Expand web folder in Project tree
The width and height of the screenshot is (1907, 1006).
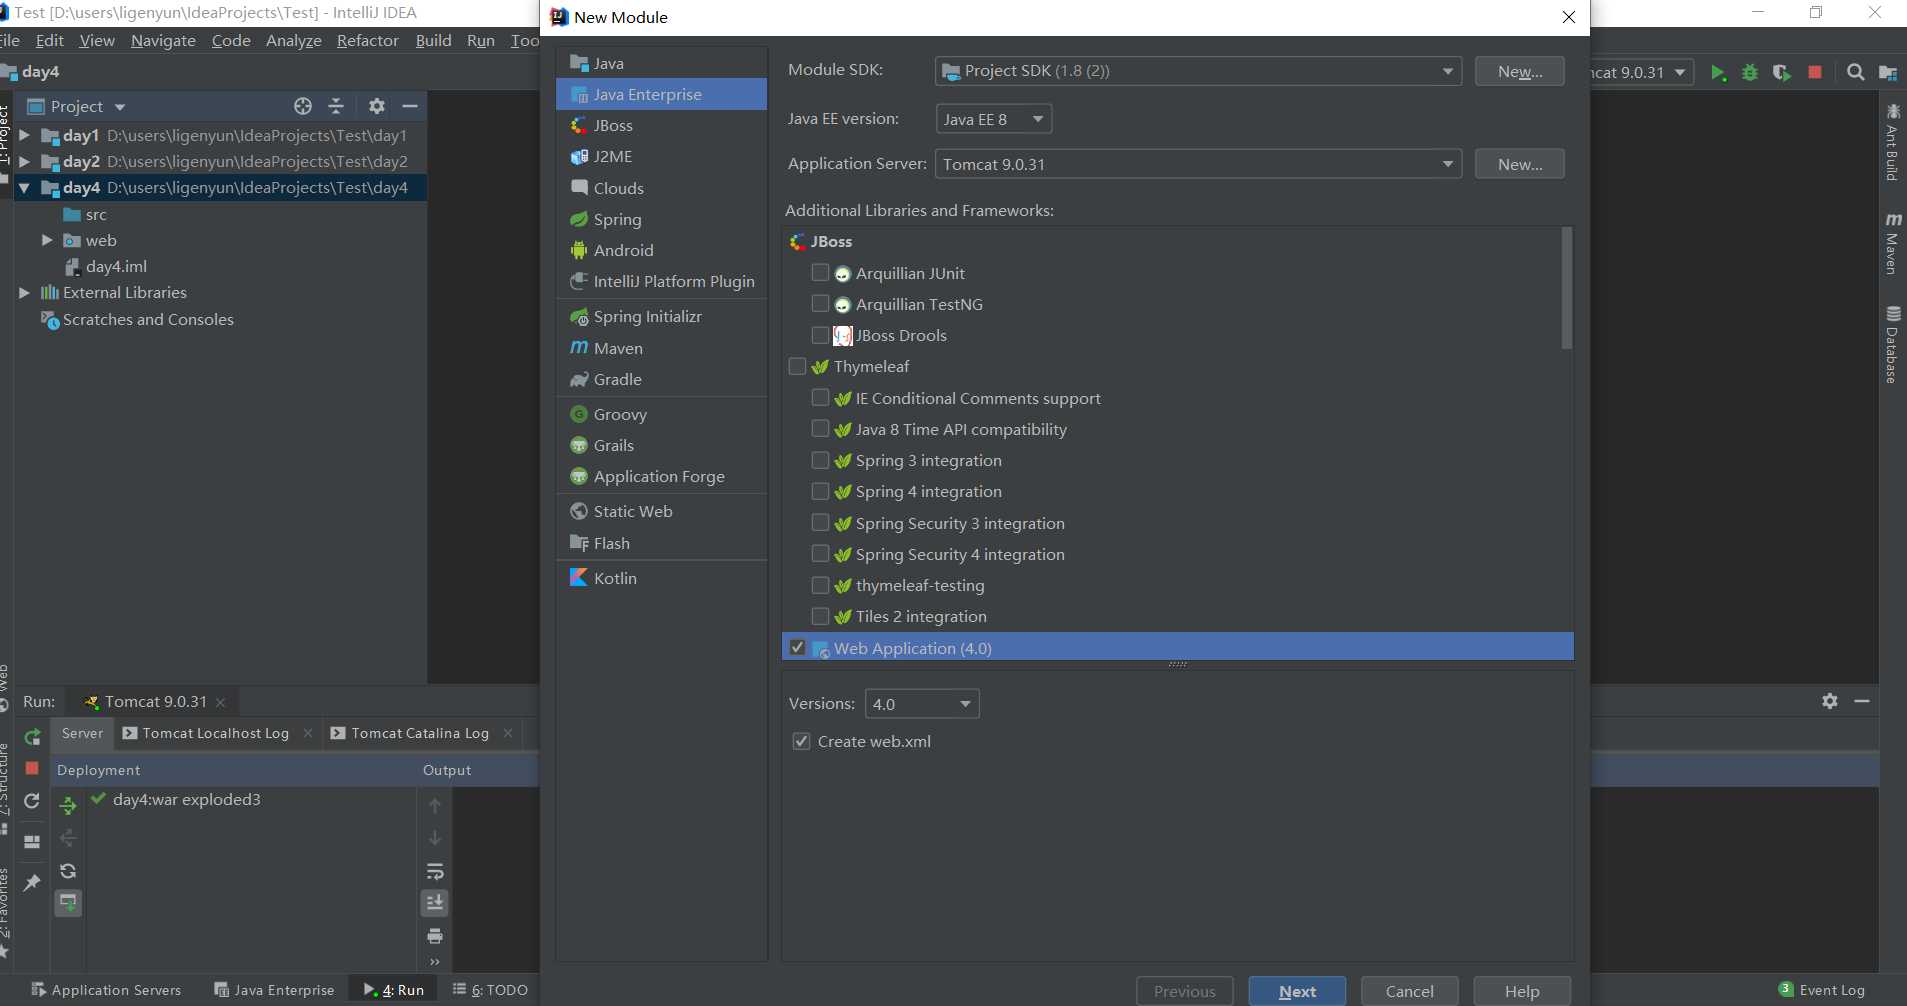coord(47,240)
